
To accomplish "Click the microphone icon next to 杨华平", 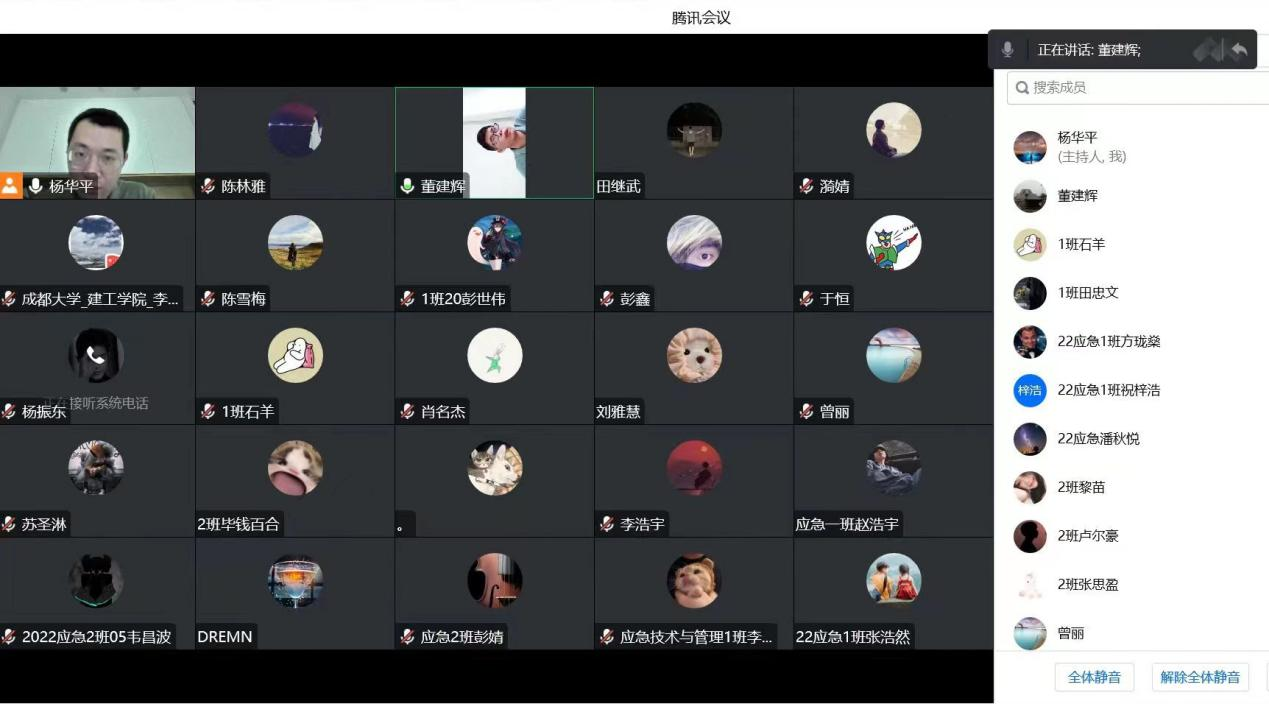I will [35, 186].
